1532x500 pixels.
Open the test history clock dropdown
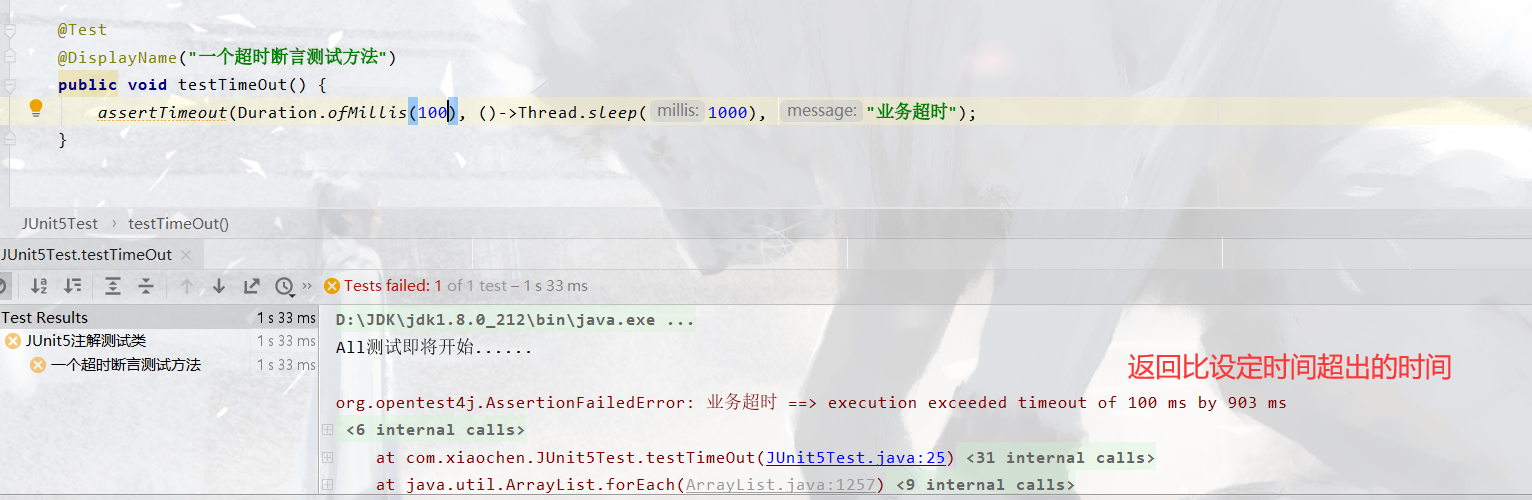pyautogui.click(x=286, y=286)
